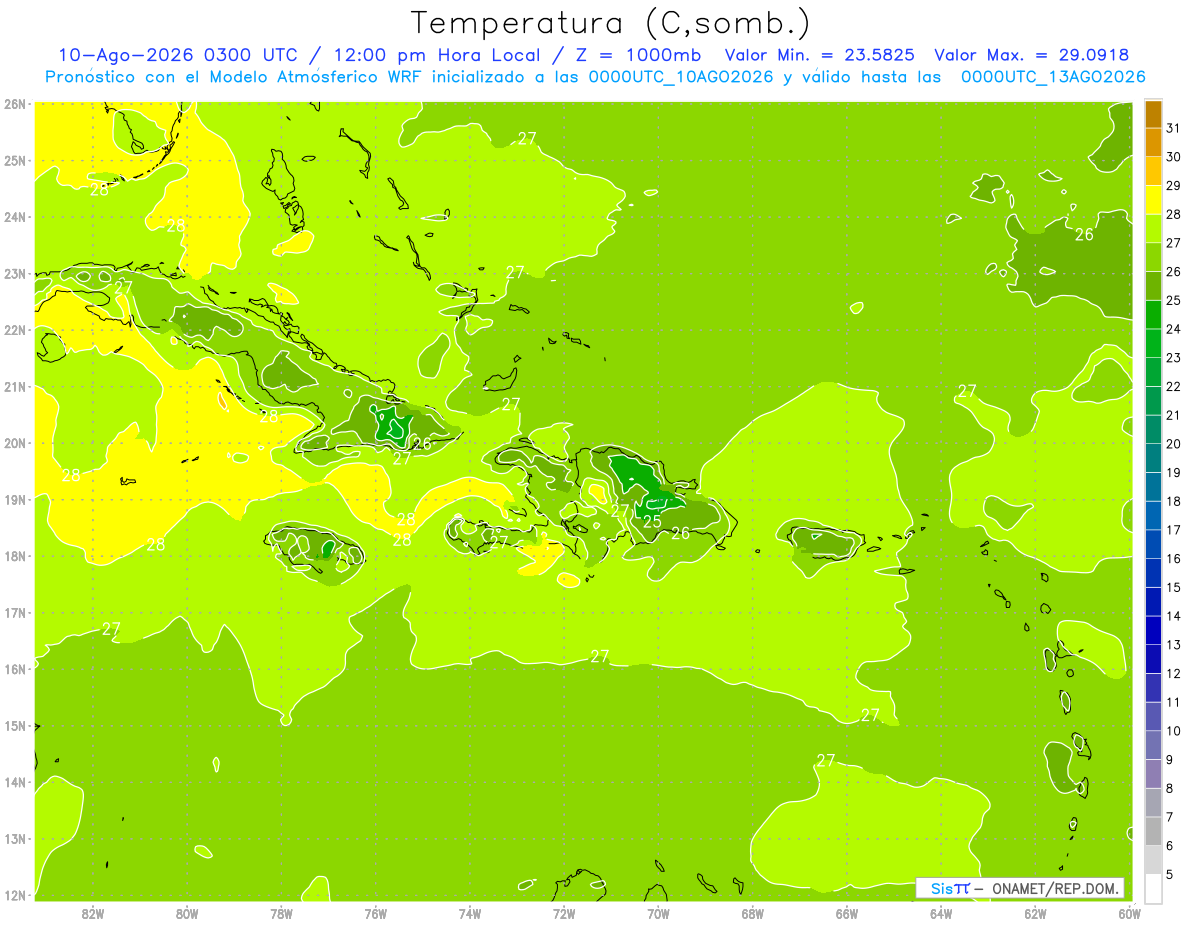Click the blue swatch between 16 and 17

[x=1153, y=543]
